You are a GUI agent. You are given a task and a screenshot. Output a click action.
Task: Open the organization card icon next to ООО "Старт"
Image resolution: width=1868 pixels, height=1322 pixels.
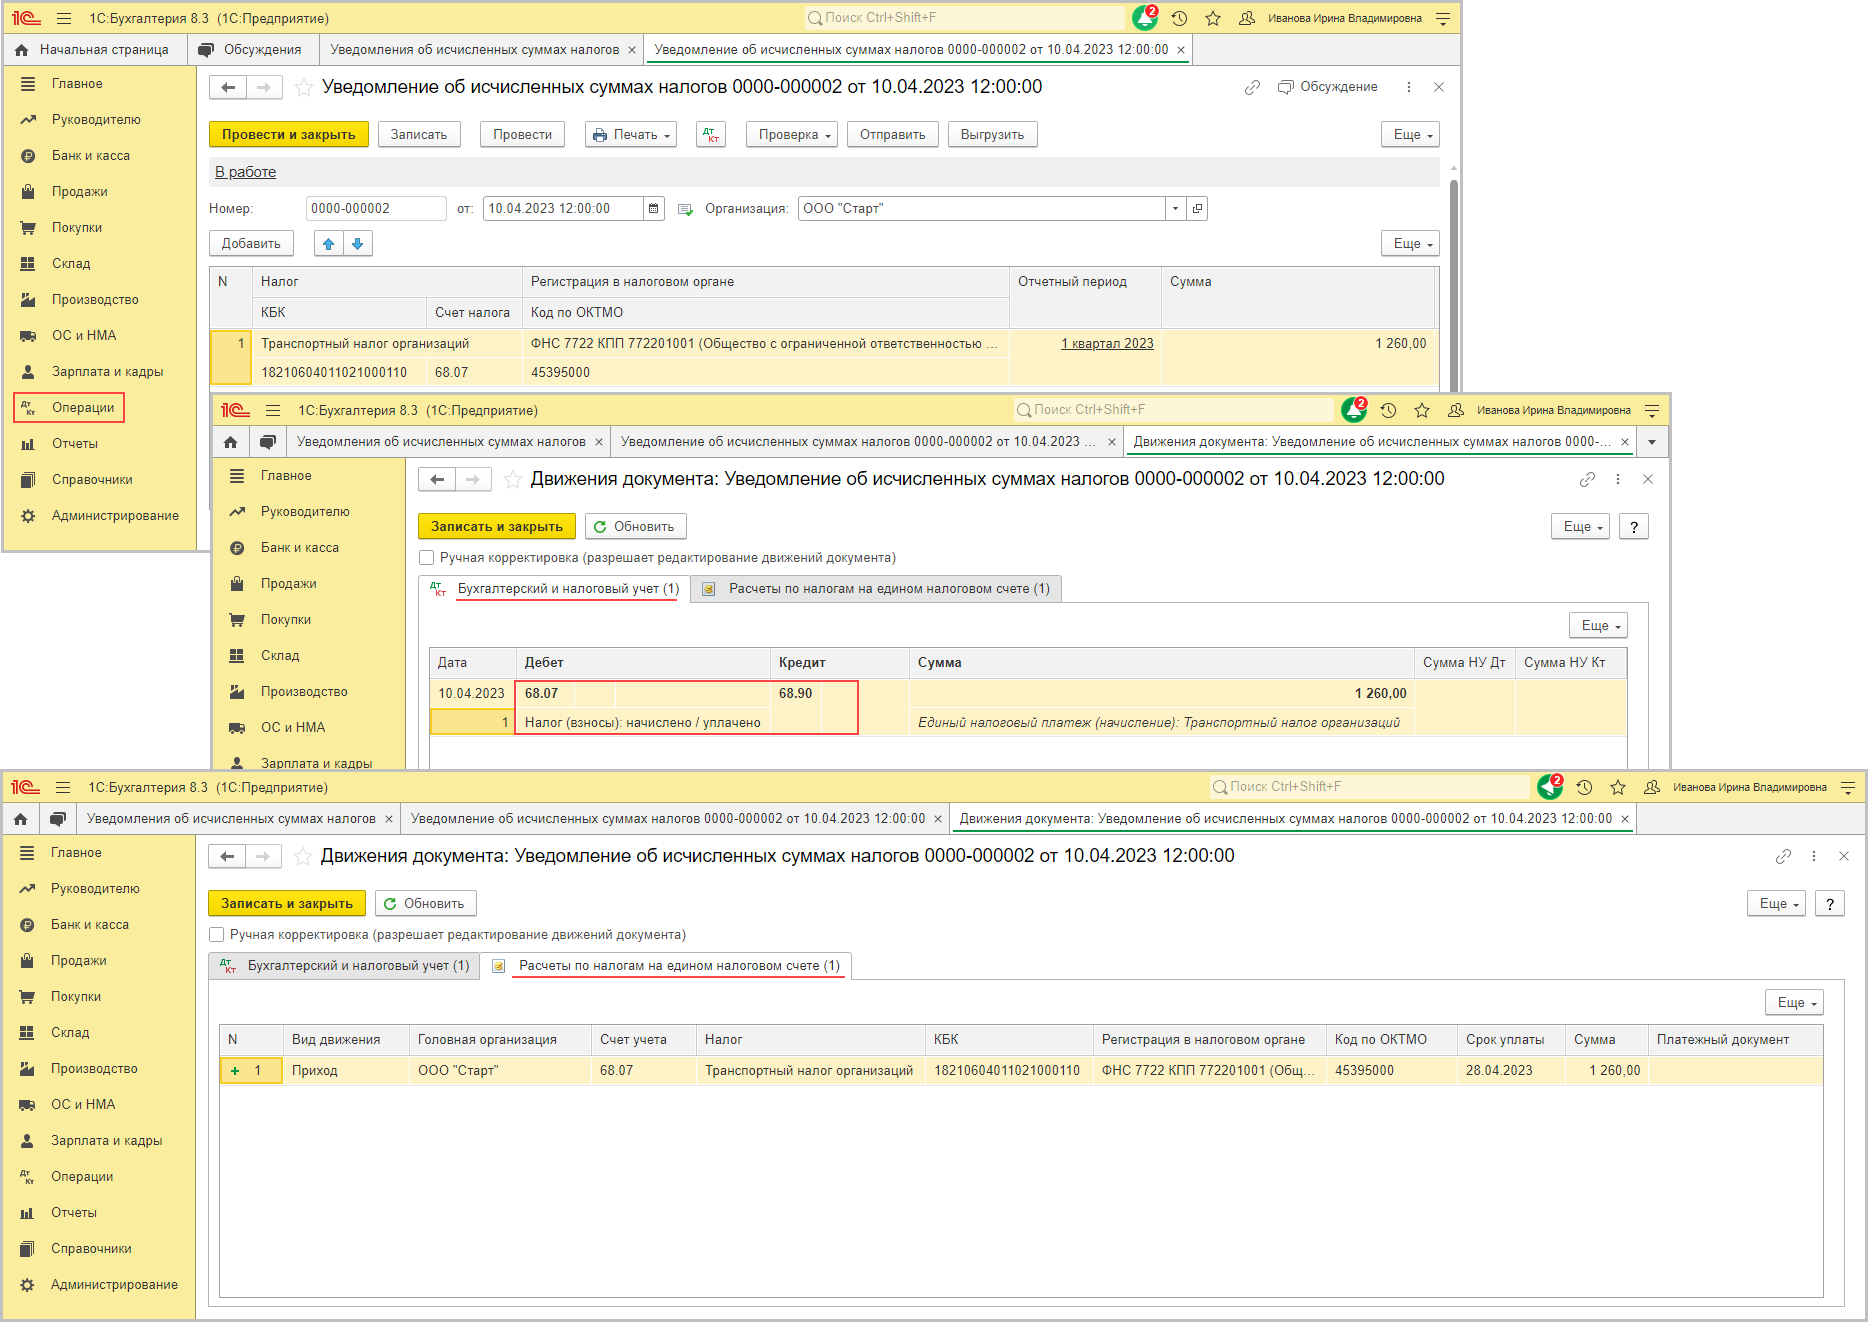pyautogui.click(x=1197, y=208)
